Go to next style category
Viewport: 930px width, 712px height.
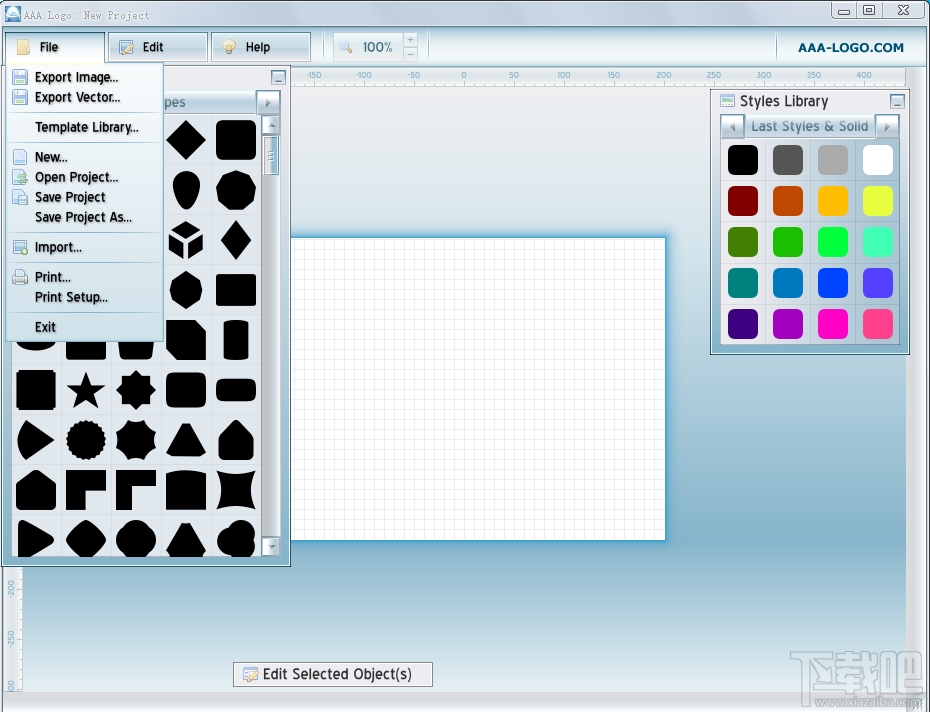(x=887, y=126)
